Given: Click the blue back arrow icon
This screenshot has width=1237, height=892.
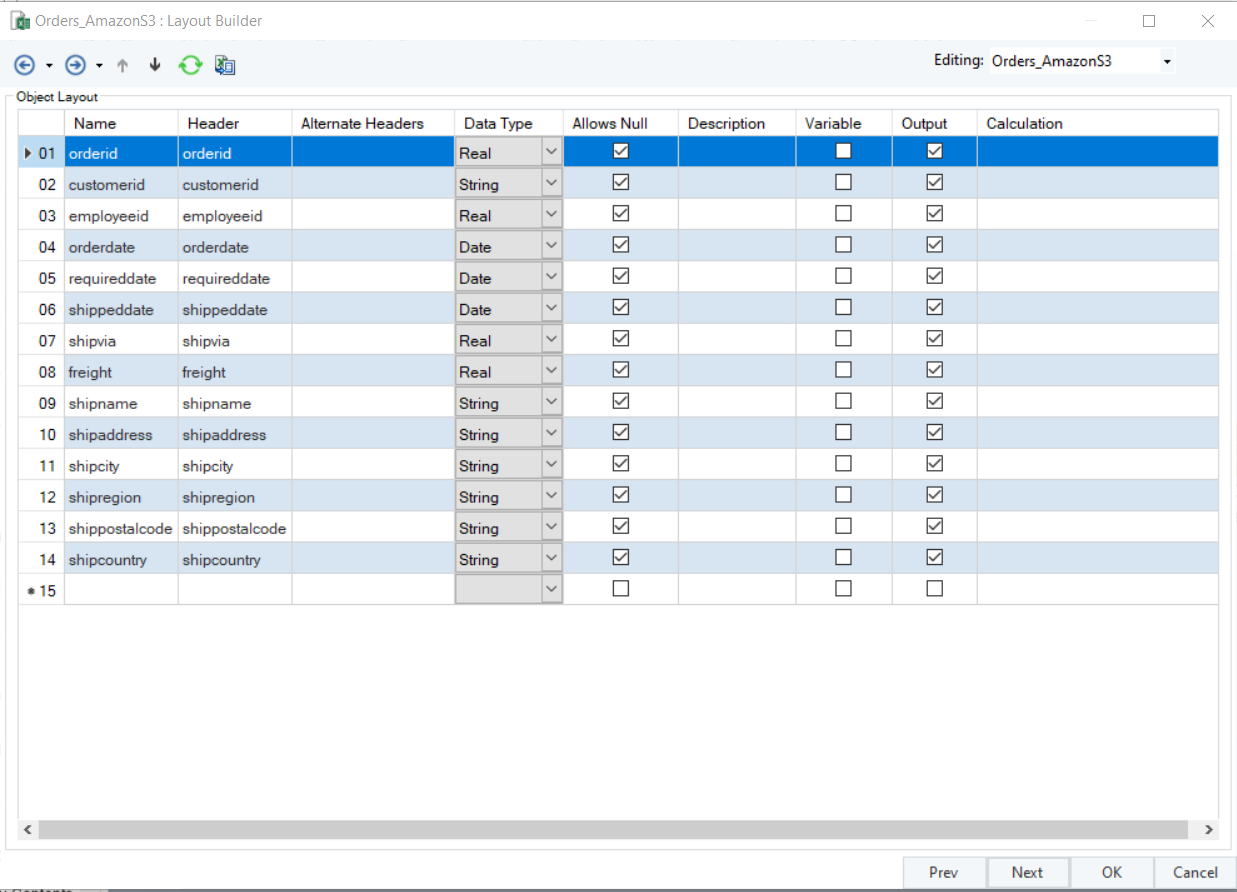Looking at the screenshot, I should 25,65.
